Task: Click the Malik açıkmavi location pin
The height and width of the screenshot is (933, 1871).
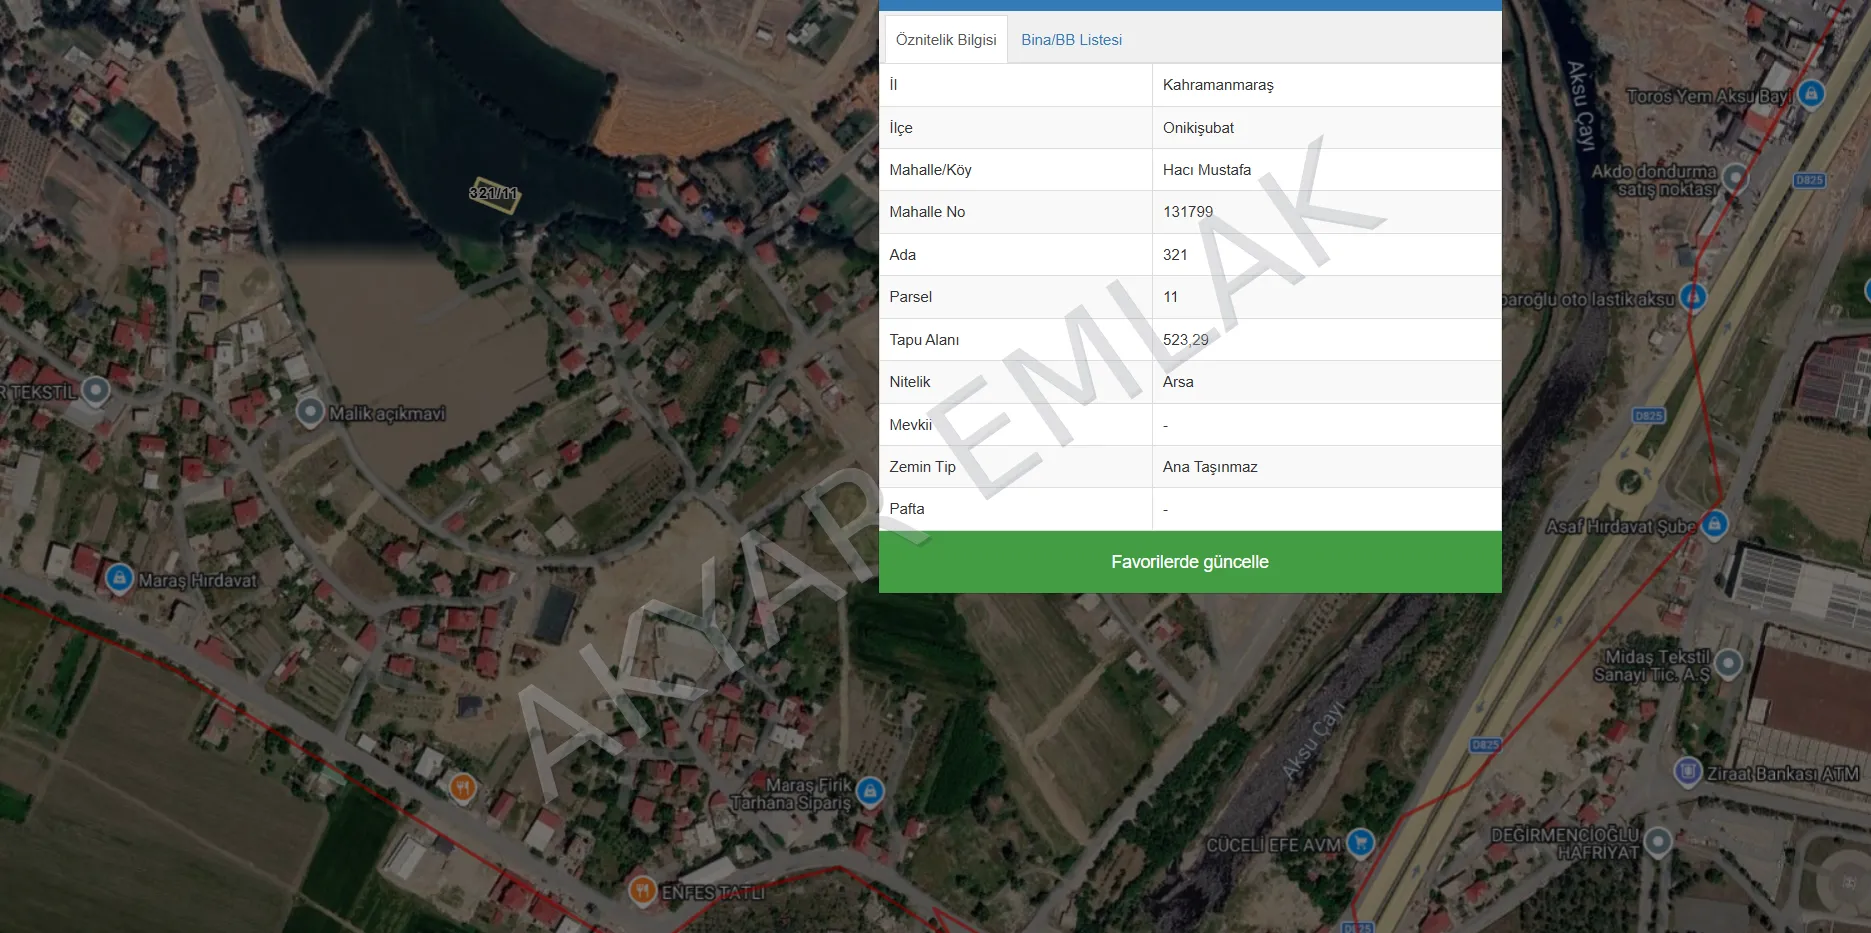Action: pos(310,411)
